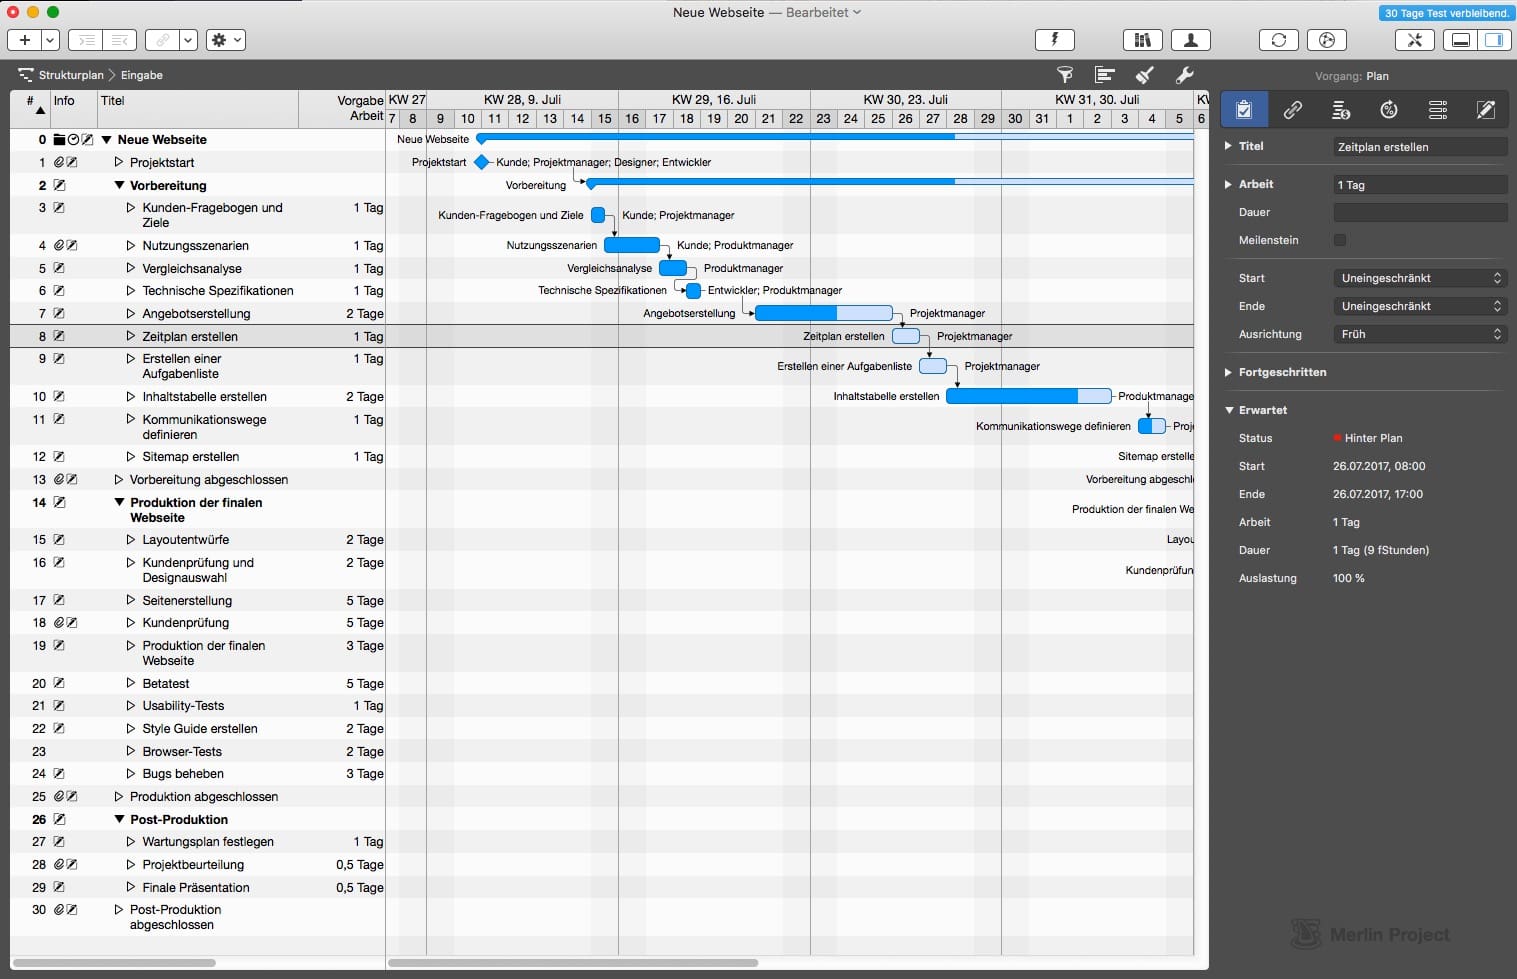Collapse the Vorbereitung task group

point(119,185)
